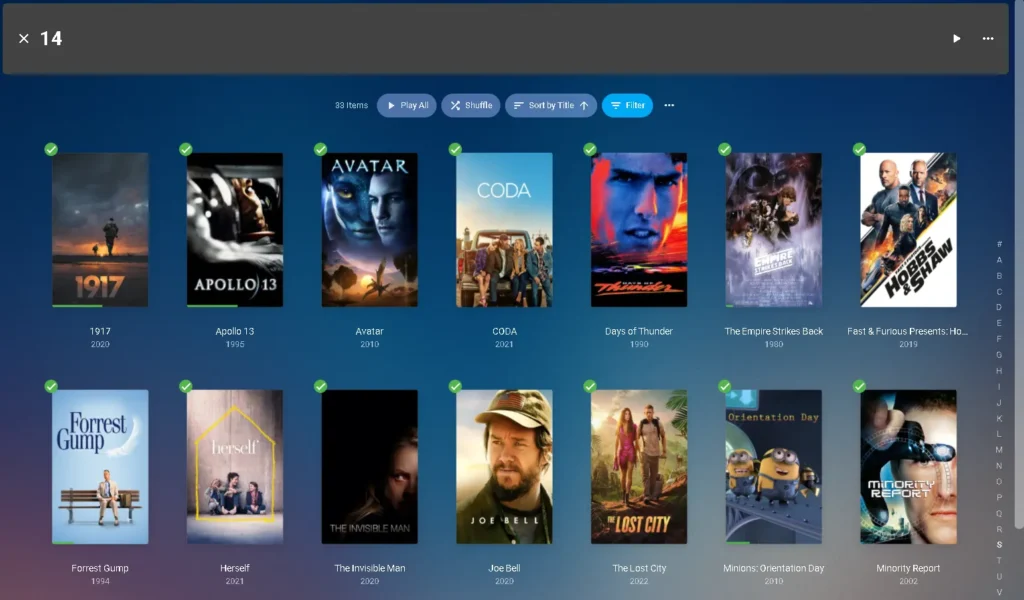Open the 1917 poster

[100, 230]
